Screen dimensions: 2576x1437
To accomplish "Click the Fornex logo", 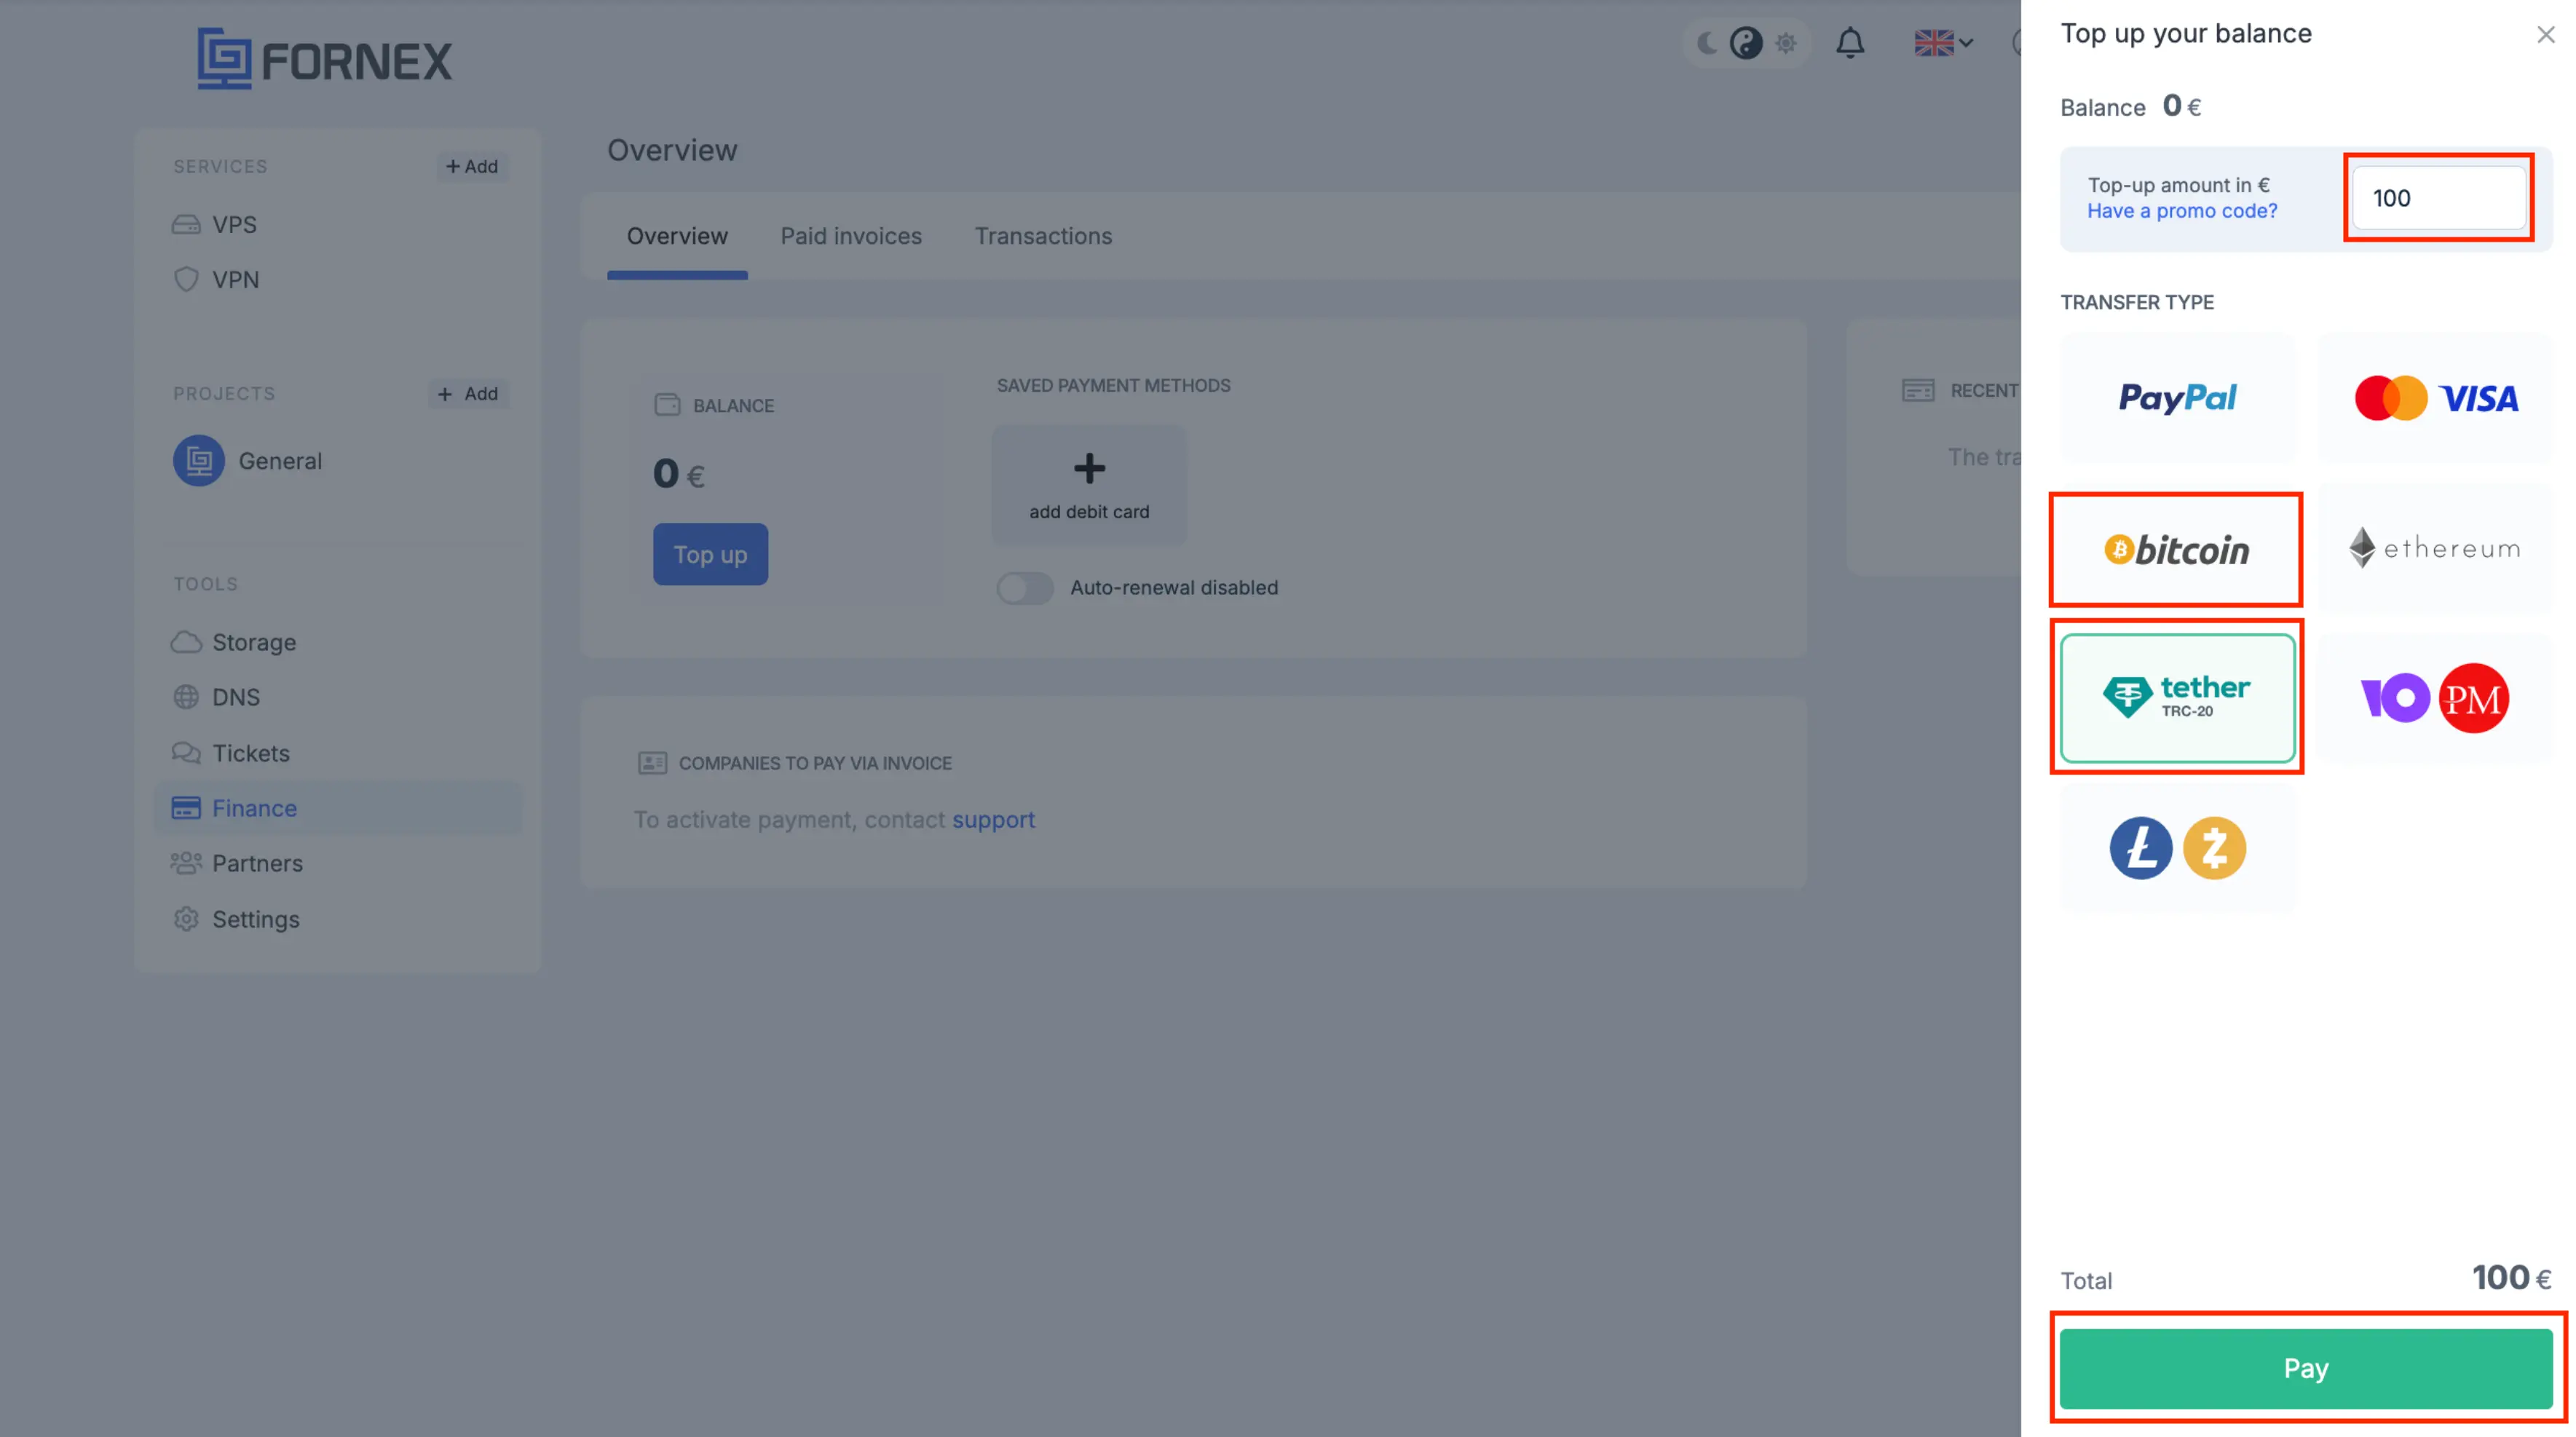I will (324, 59).
